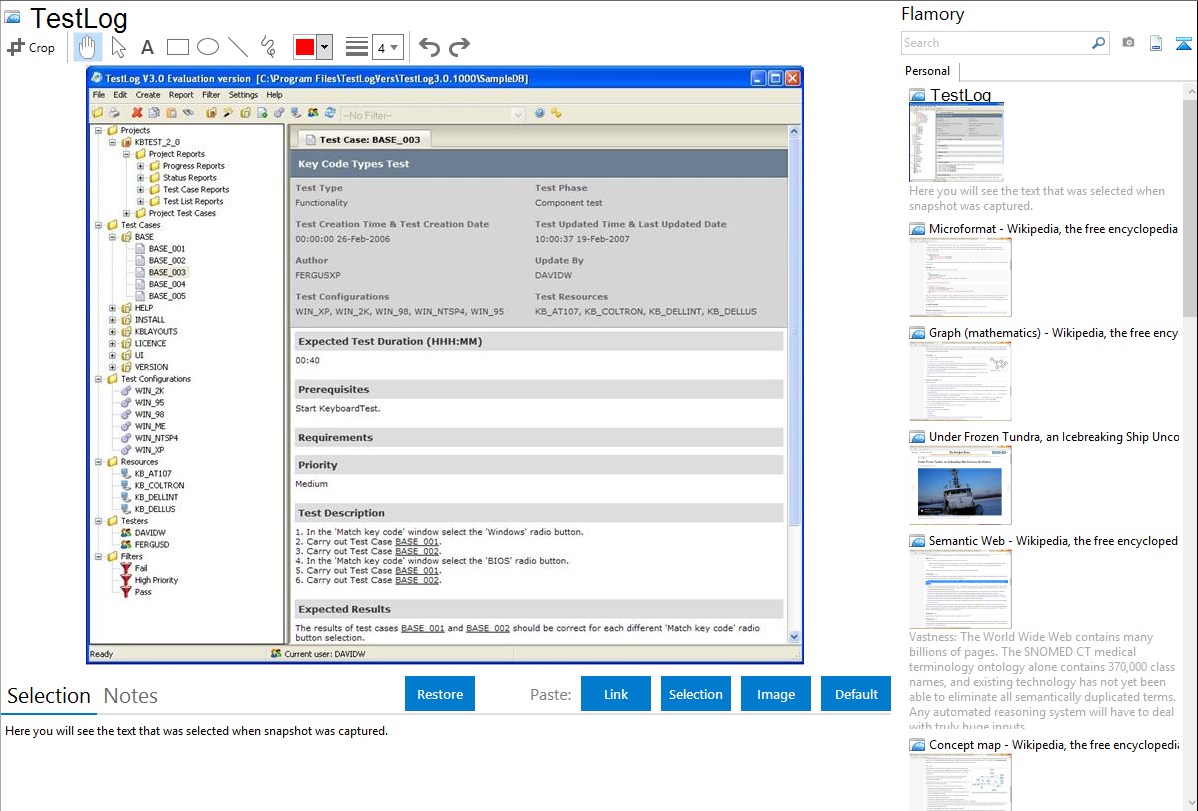1198x811 pixels.
Task: Click the Flamory snapshot list scrollbar
Action: coord(1190,206)
